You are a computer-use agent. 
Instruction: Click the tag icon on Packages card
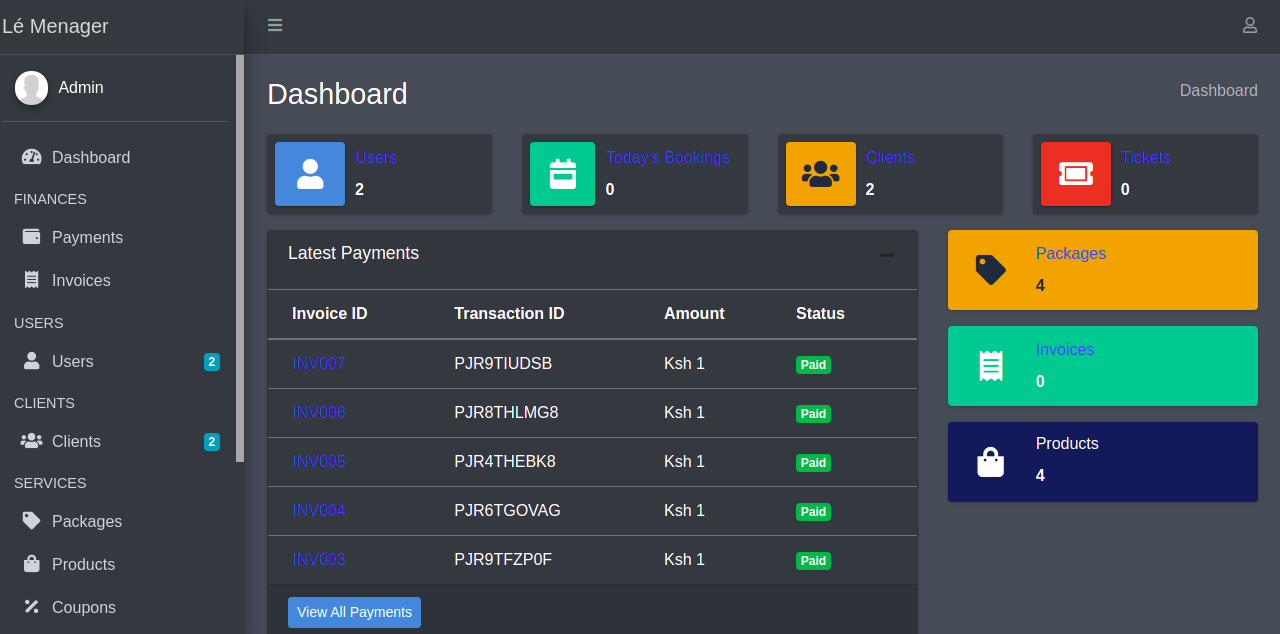click(991, 270)
